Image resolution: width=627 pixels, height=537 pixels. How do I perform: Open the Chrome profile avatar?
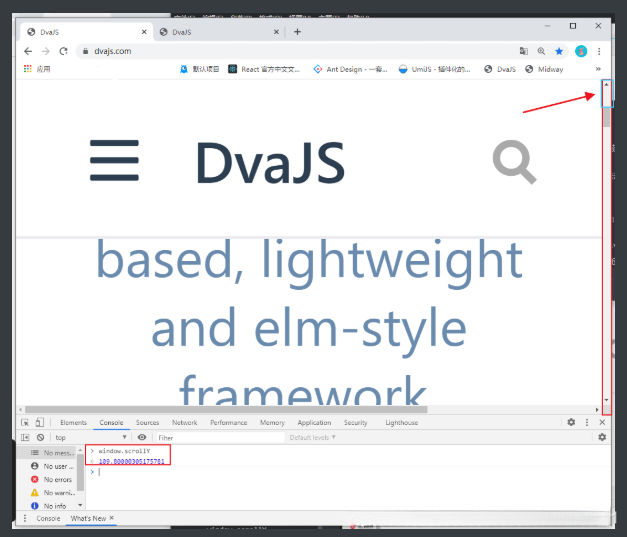coord(581,51)
